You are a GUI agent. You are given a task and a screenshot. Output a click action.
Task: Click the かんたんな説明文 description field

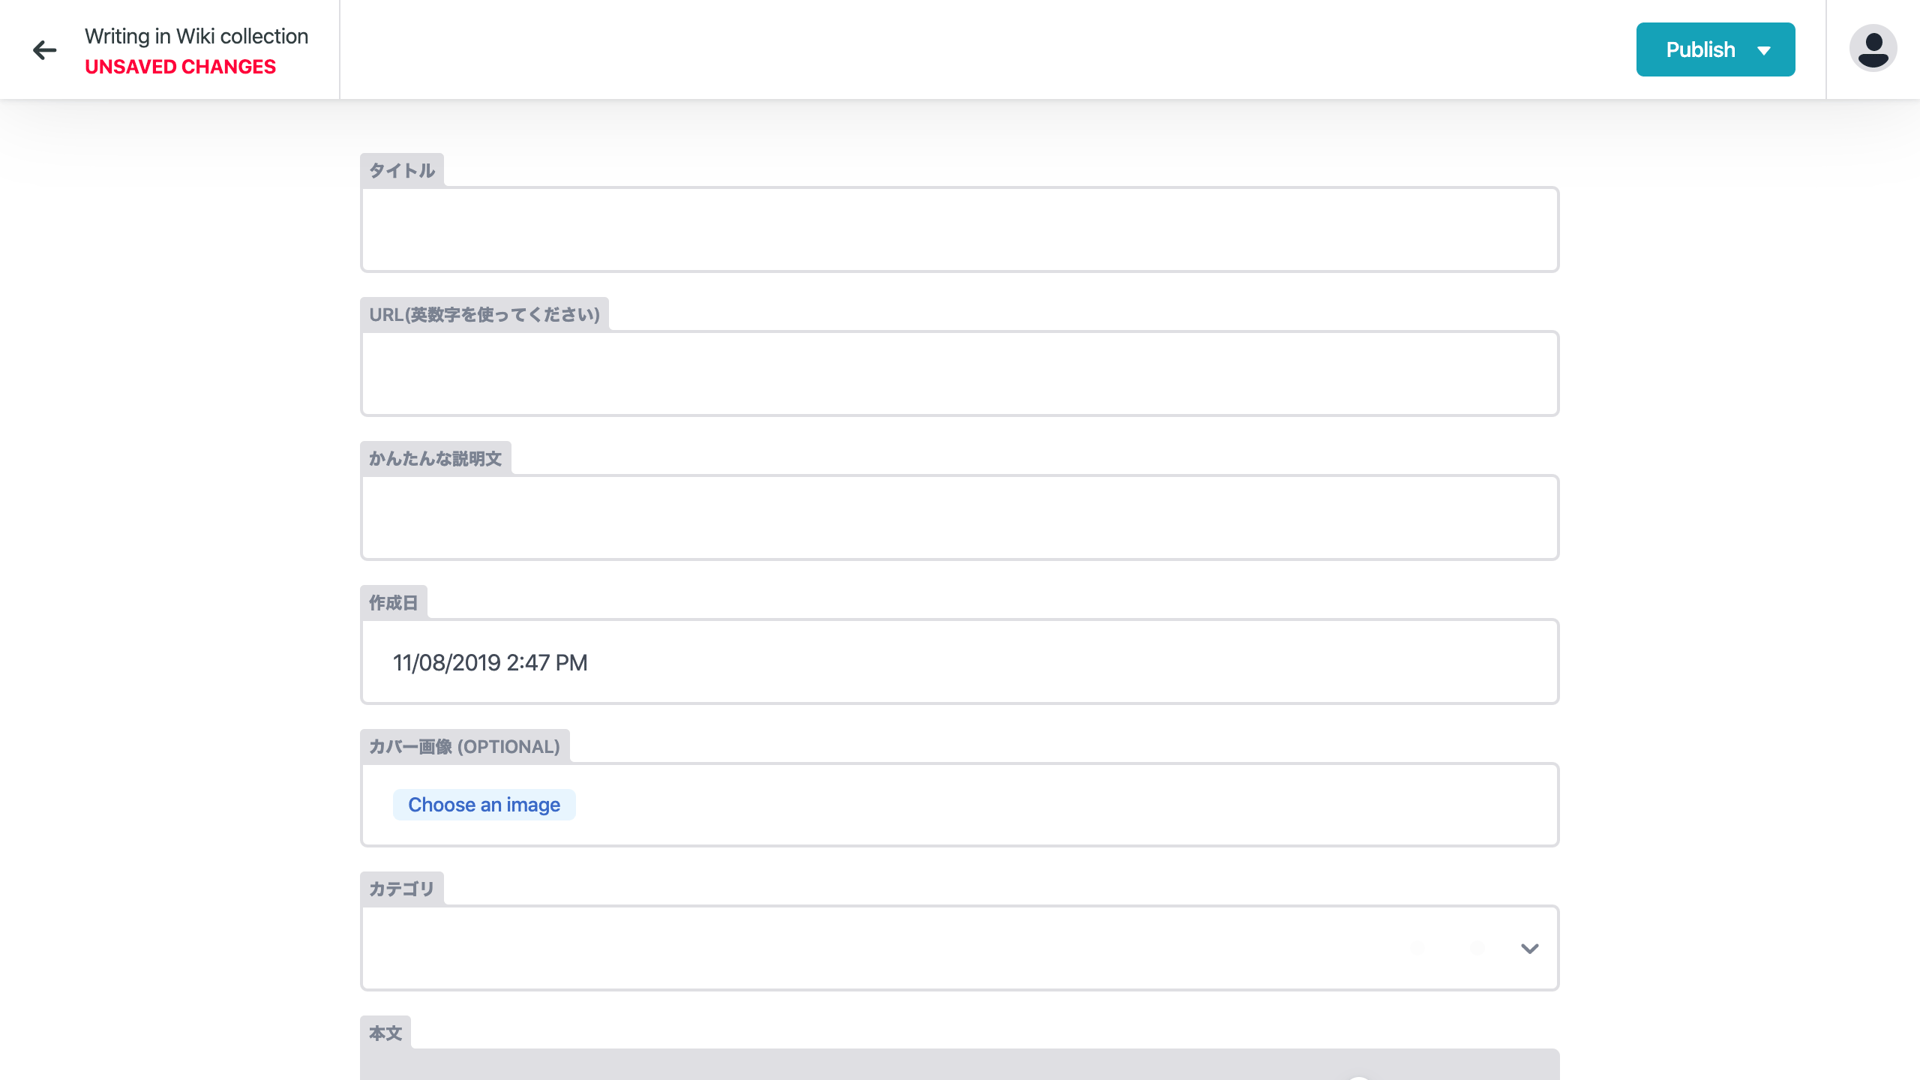[x=959, y=517]
